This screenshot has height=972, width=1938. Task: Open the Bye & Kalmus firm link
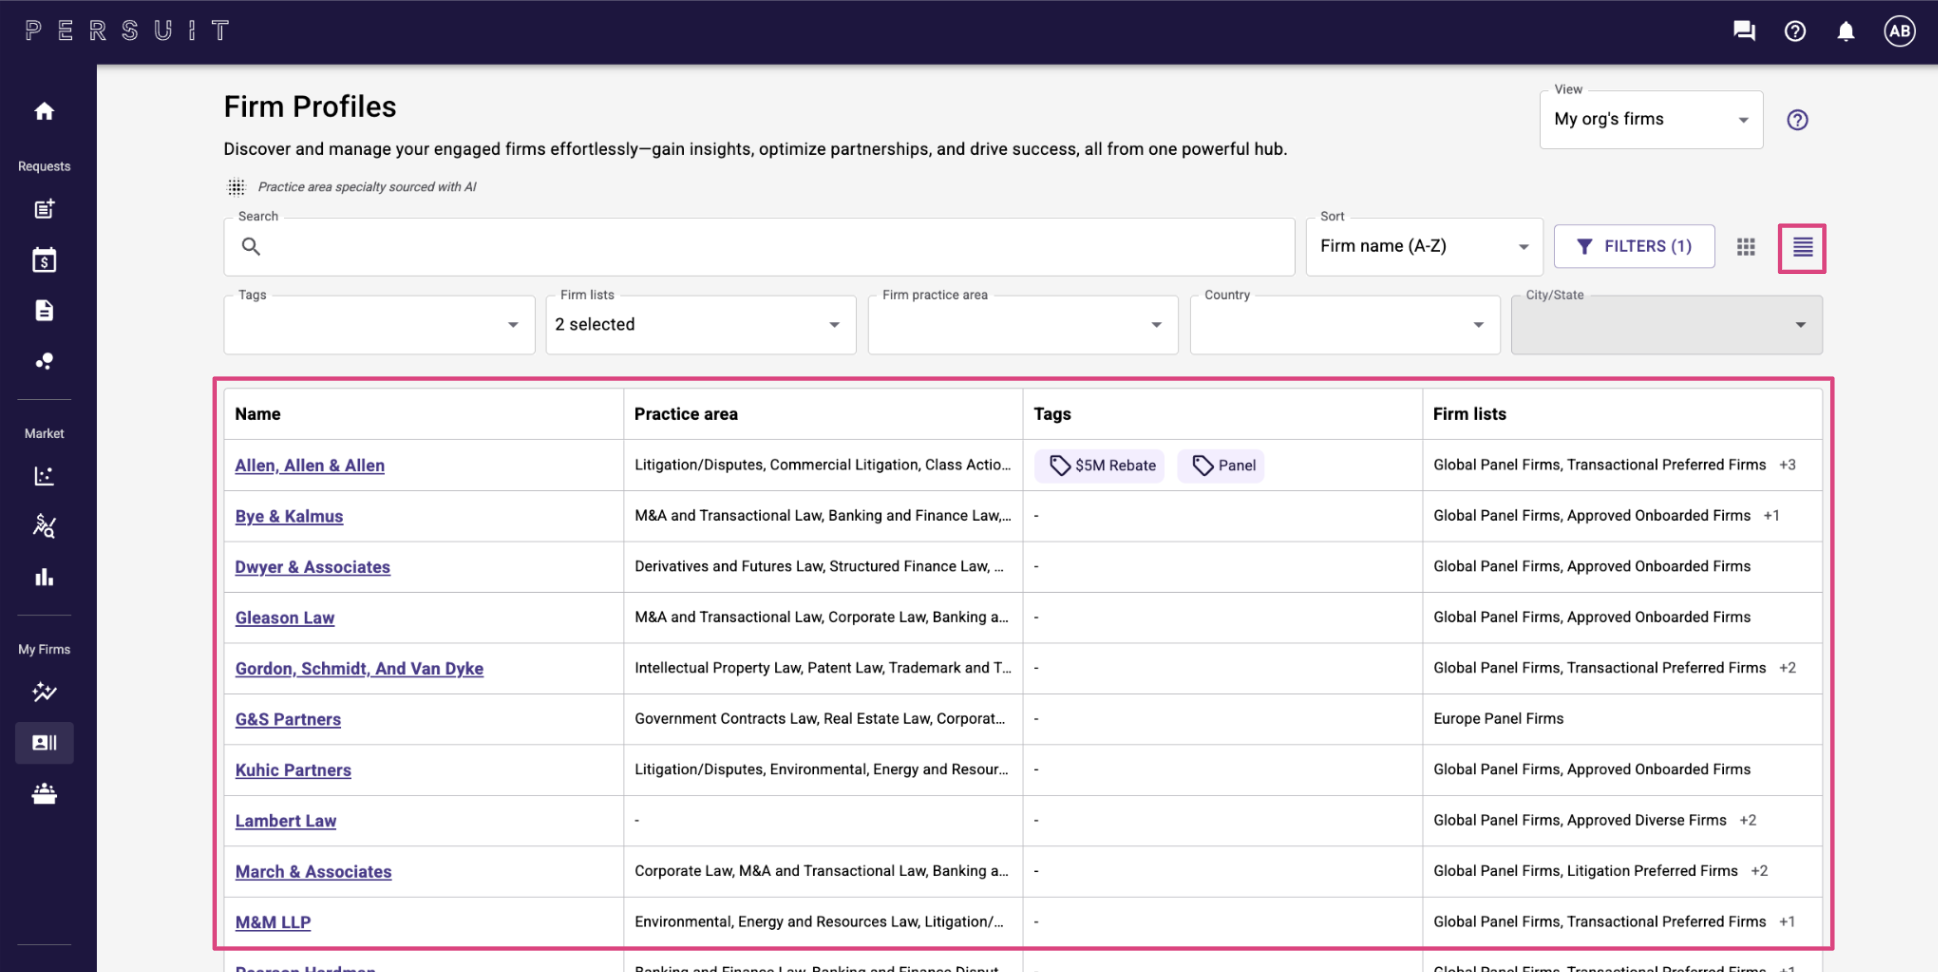pyautogui.click(x=289, y=516)
